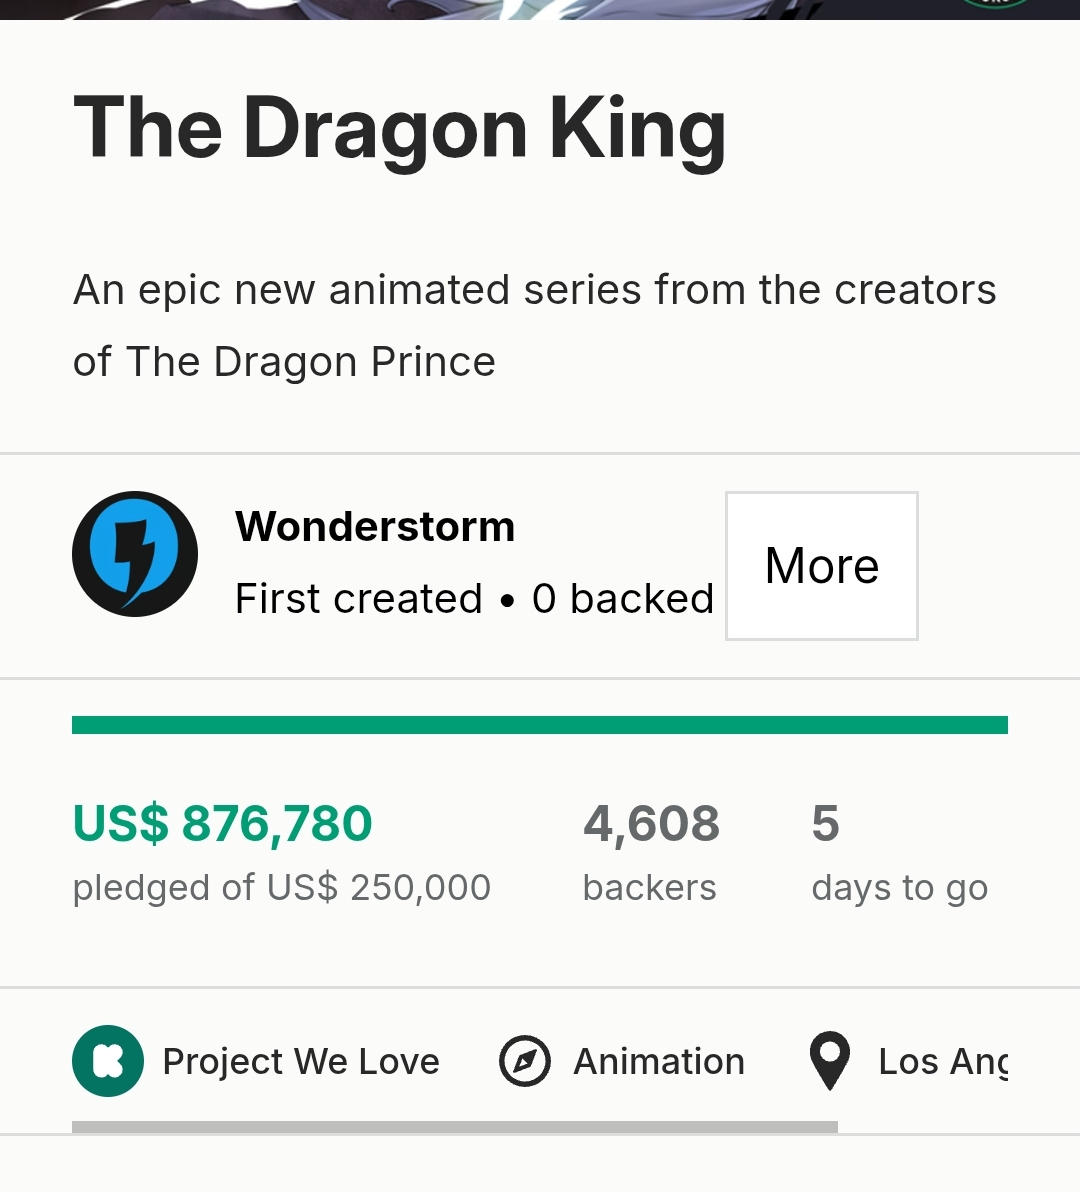Click the backers label under 4,608
Screen dimensions: 1080x1192
[x=650, y=888]
